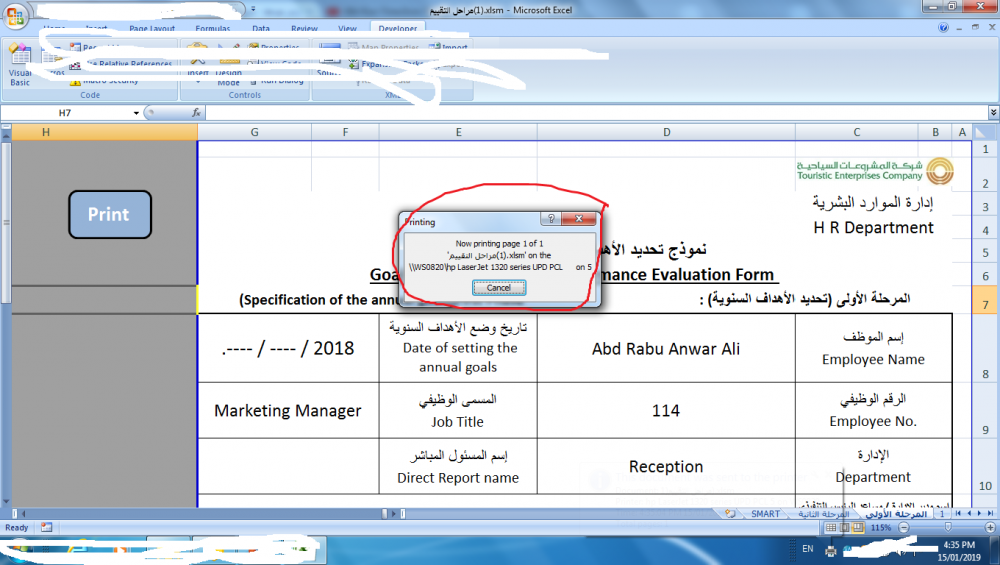The height and width of the screenshot is (565, 1000).
Task: Click inside the formula bar
Action: tap(596, 113)
